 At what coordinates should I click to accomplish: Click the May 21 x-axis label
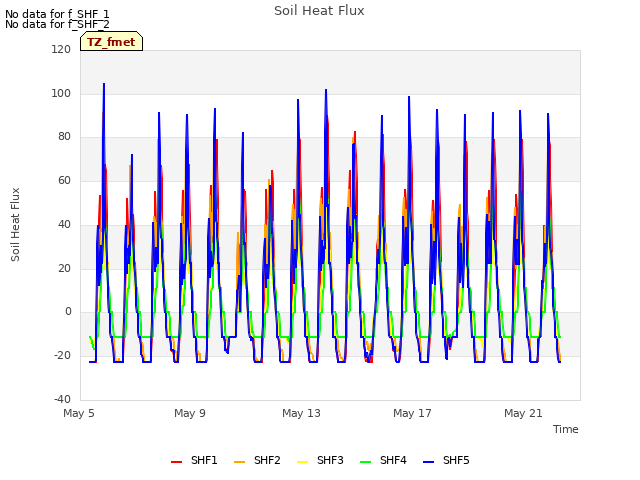(523, 413)
